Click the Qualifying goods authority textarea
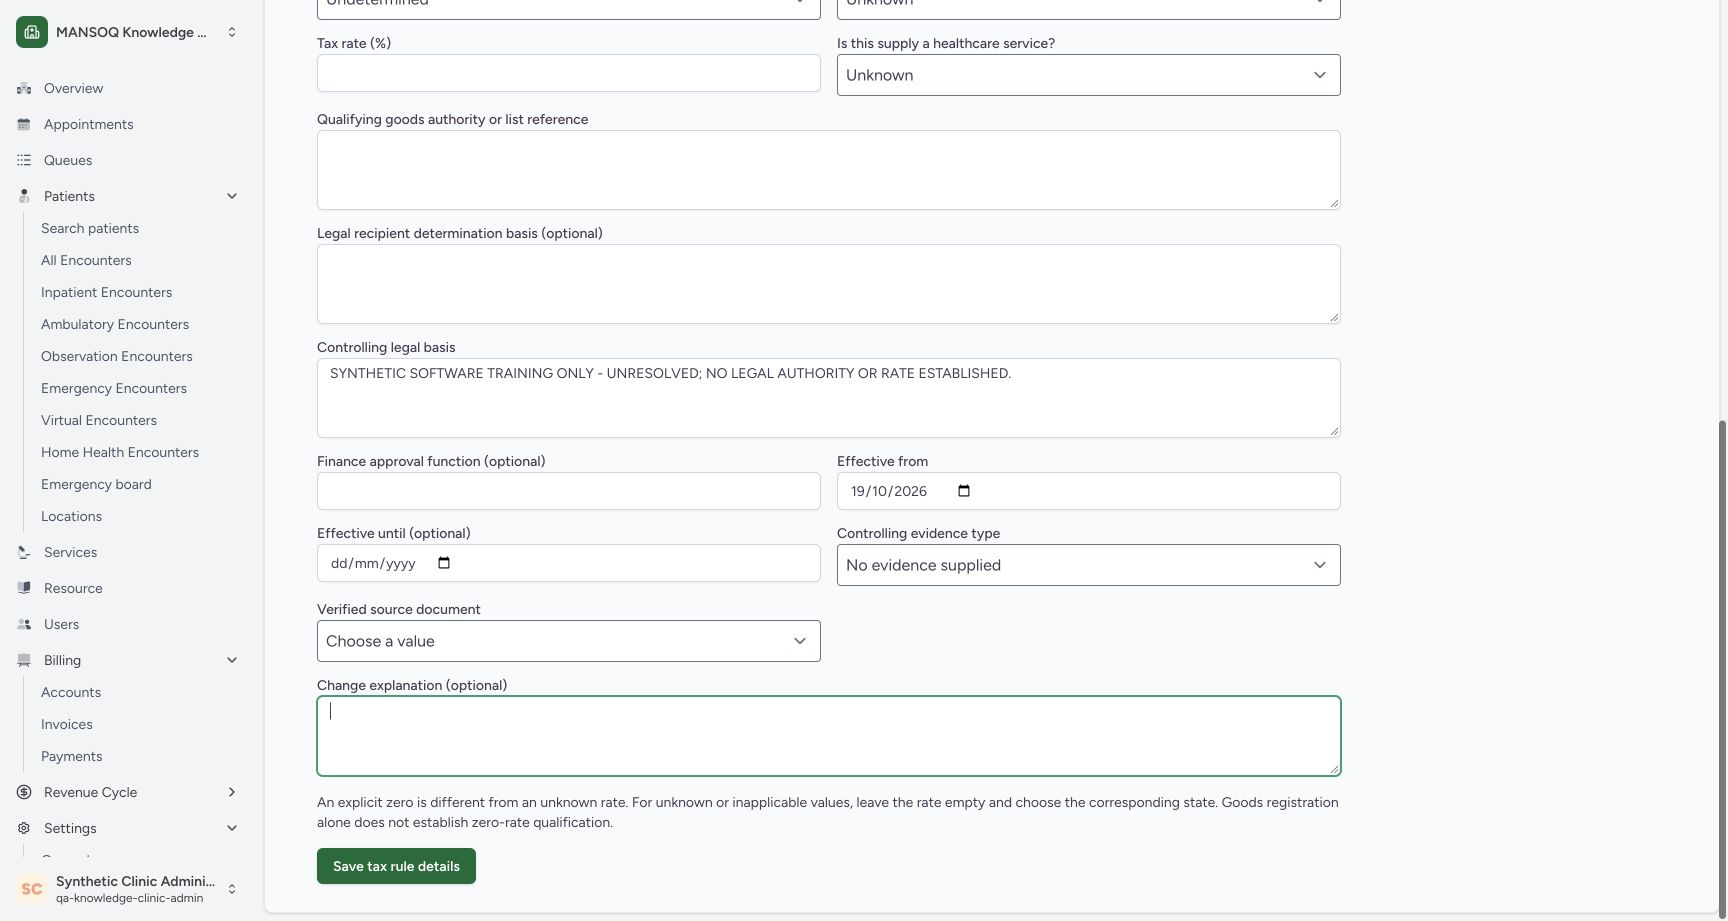The height and width of the screenshot is (921, 1728). 829,170
